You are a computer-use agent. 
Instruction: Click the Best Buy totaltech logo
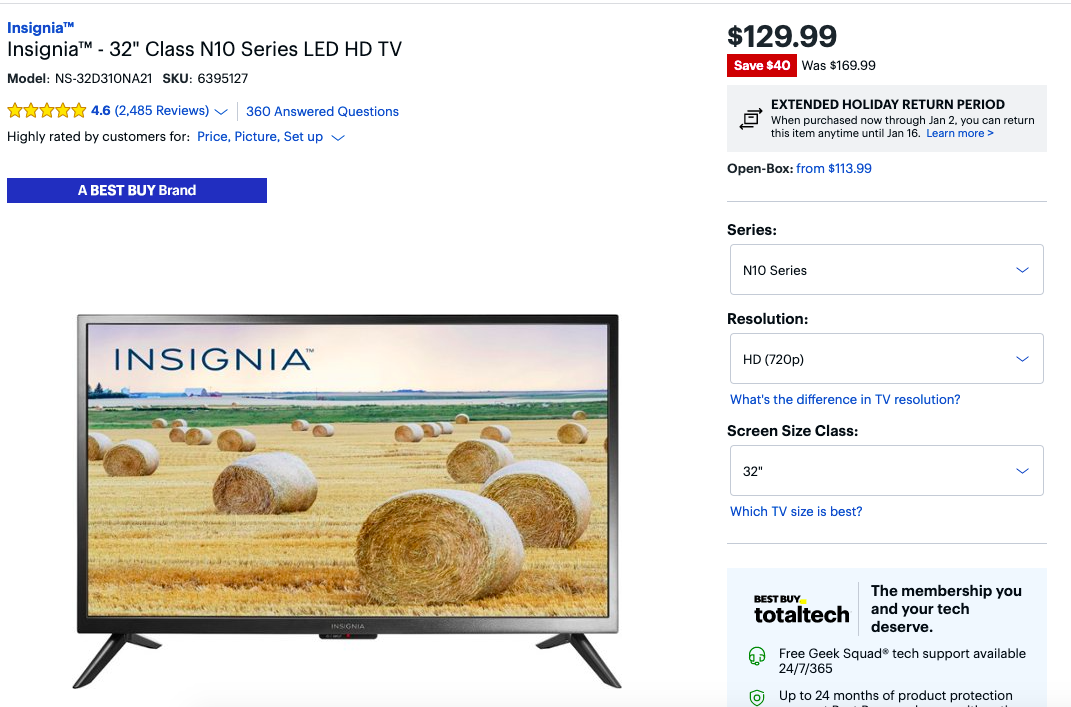pyautogui.click(x=801, y=609)
